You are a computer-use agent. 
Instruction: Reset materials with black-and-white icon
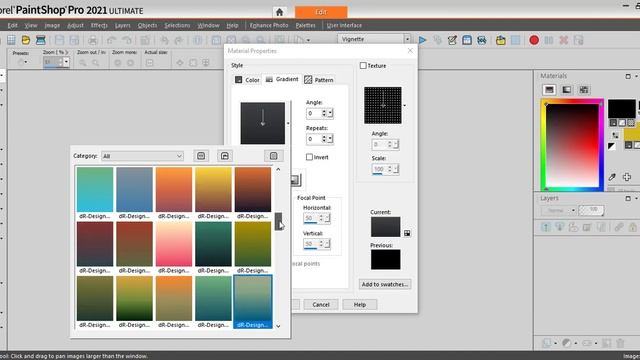tap(611, 146)
